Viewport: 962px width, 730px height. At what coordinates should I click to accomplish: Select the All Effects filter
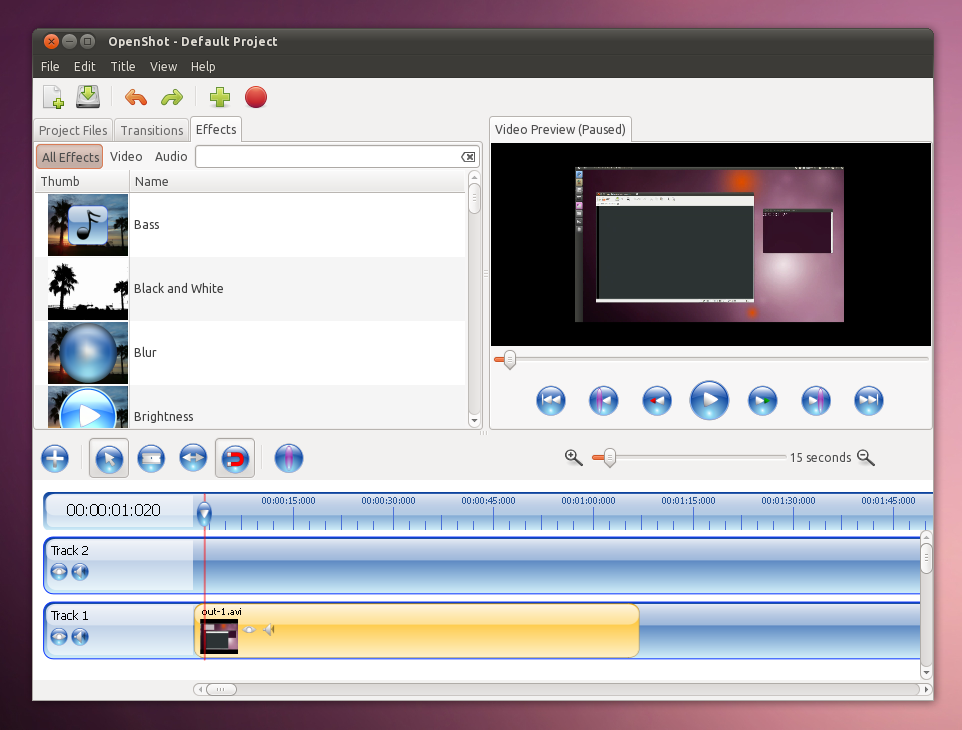(x=69, y=157)
